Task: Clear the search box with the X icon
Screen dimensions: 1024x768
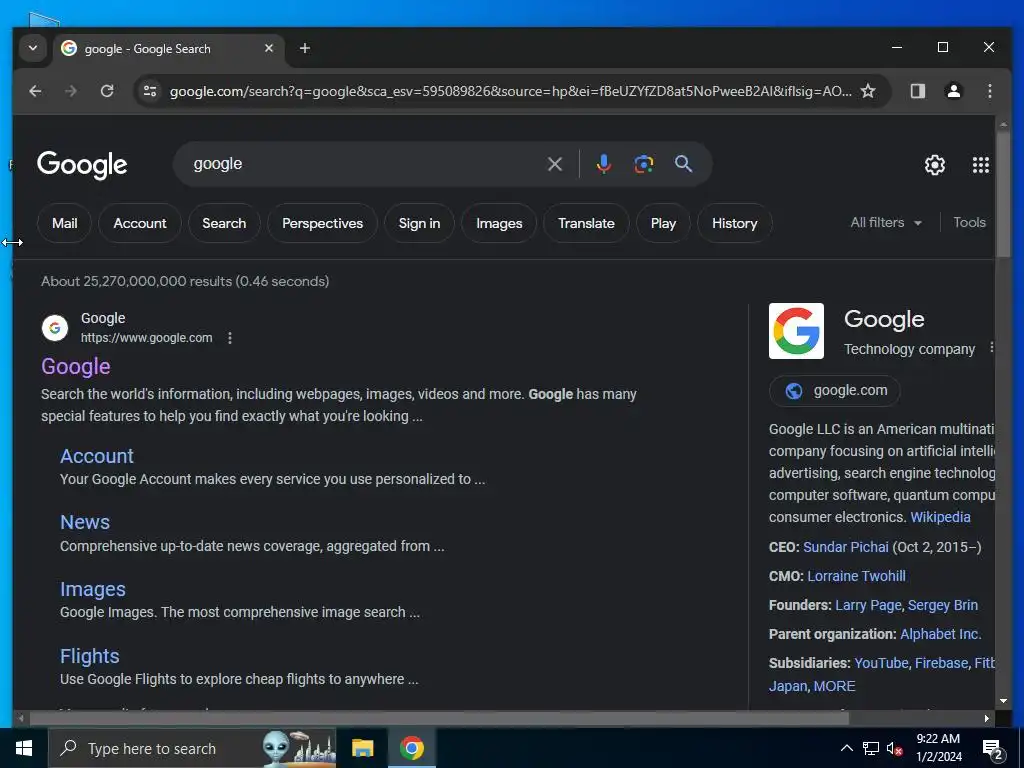Action: (x=554, y=164)
